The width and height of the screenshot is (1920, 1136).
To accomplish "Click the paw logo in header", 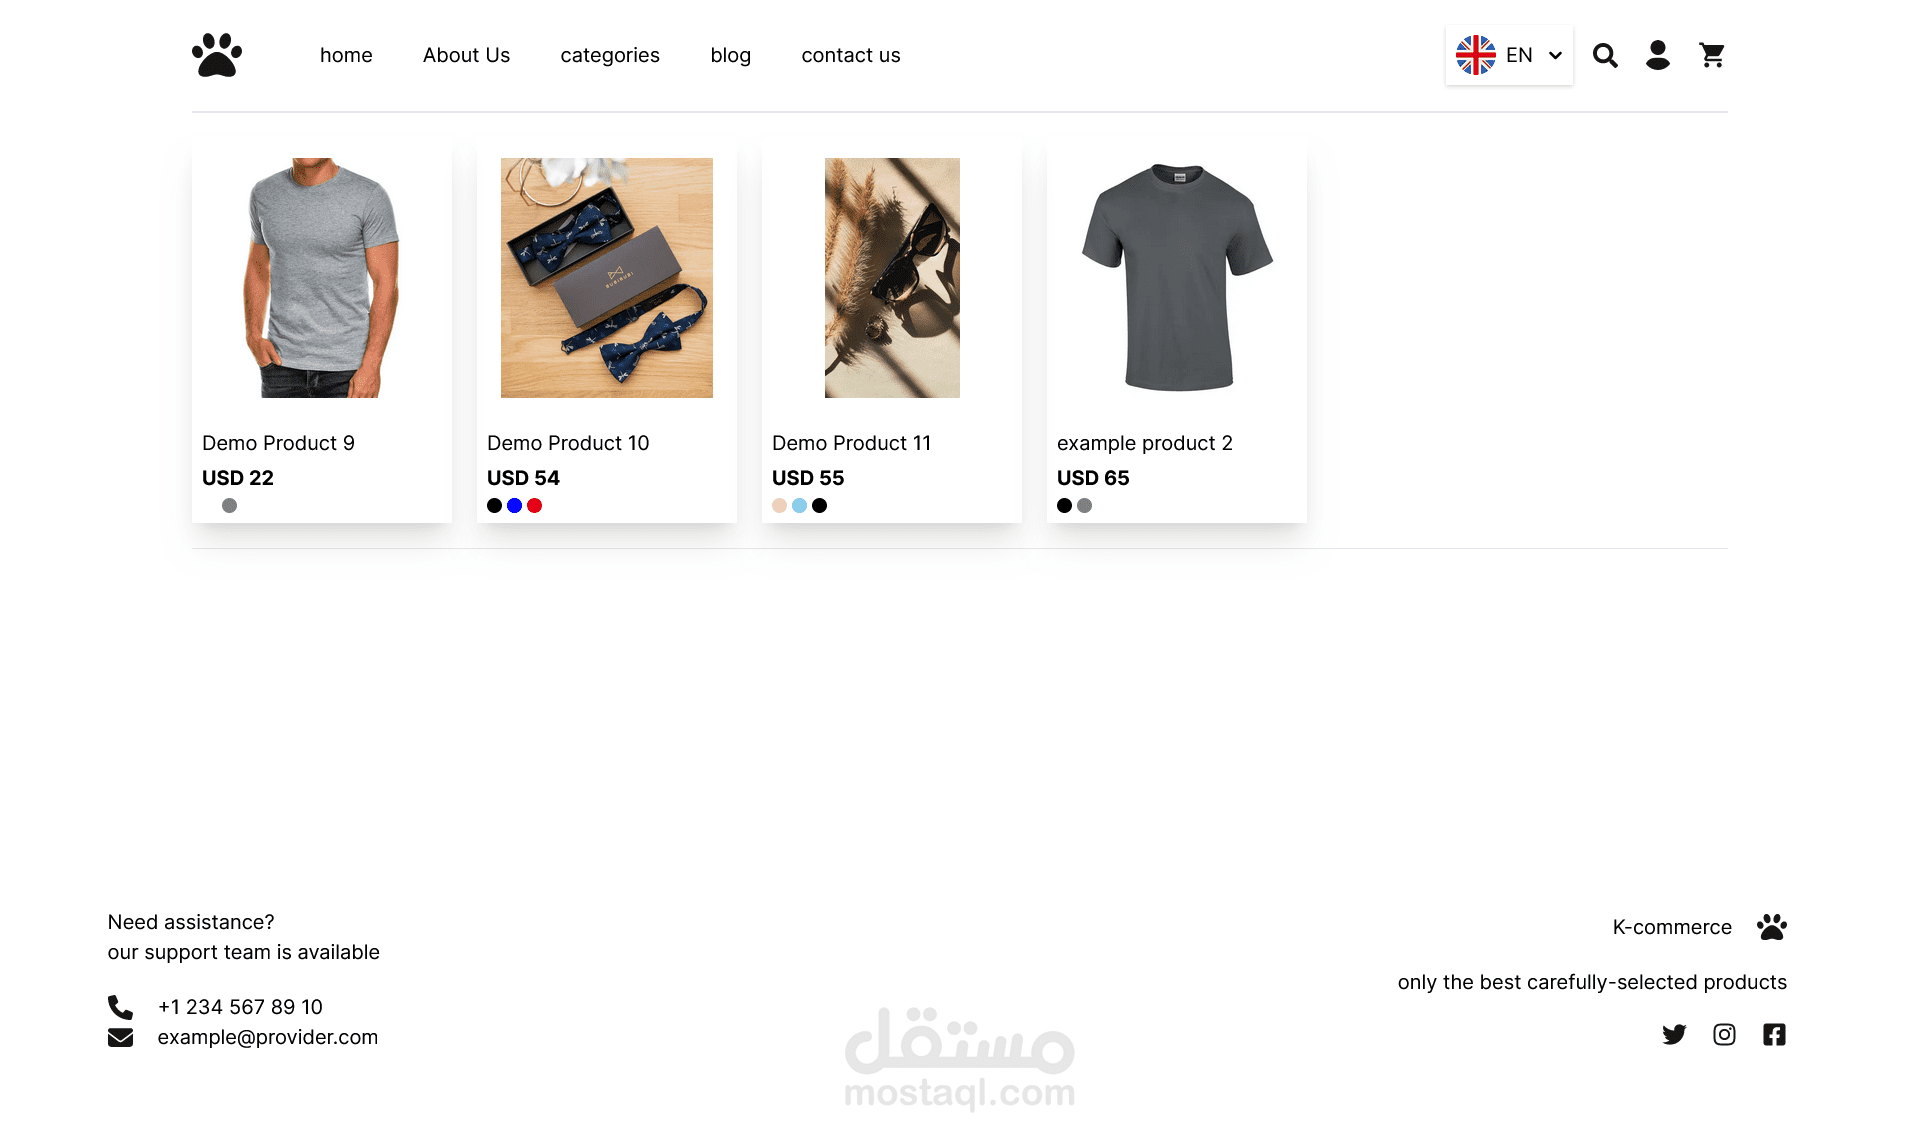I will pyautogui.click(x=217, y=55).
